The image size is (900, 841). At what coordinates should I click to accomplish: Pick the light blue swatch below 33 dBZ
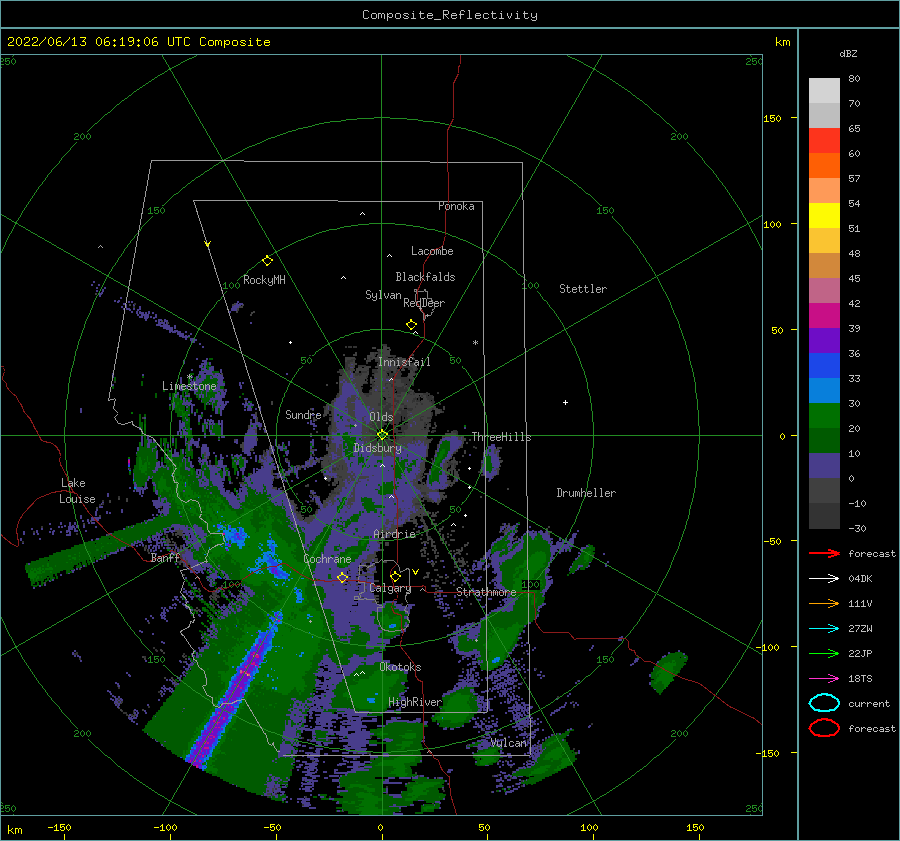tap(824, 390)
